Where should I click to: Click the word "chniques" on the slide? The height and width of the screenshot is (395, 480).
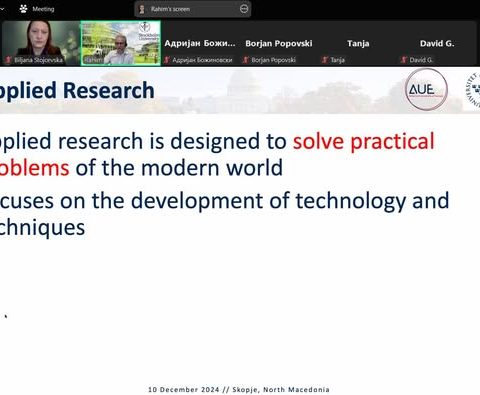click(42, 227)
